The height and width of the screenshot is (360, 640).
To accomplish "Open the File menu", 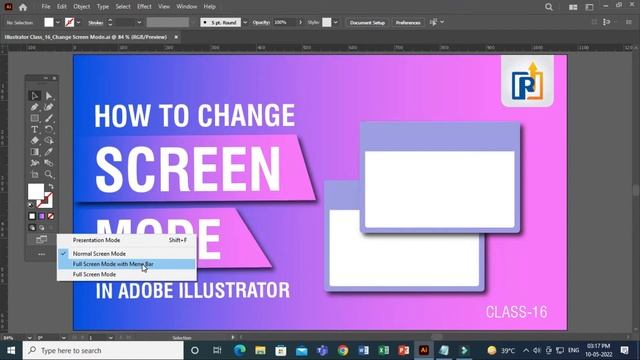I will point(46,7).
